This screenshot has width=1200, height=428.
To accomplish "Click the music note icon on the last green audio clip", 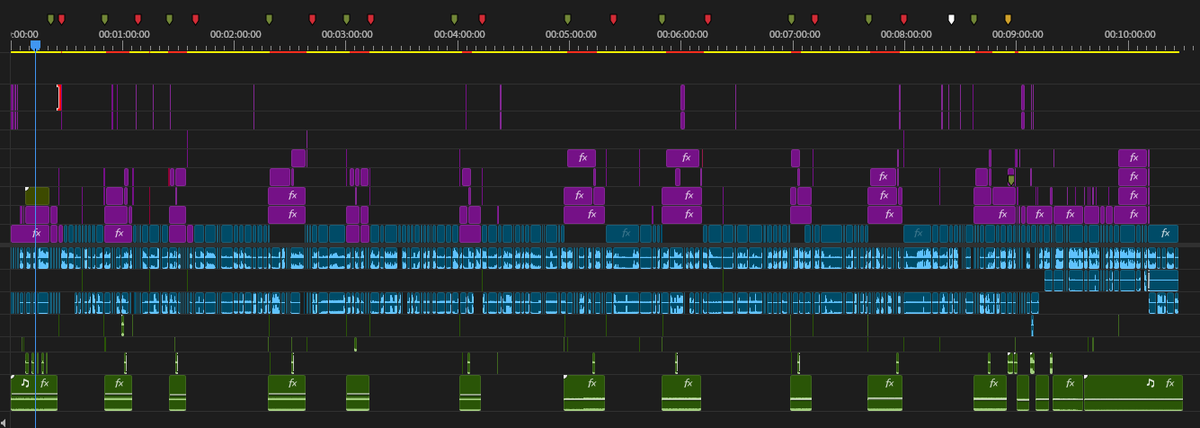I will [1150, 383].
